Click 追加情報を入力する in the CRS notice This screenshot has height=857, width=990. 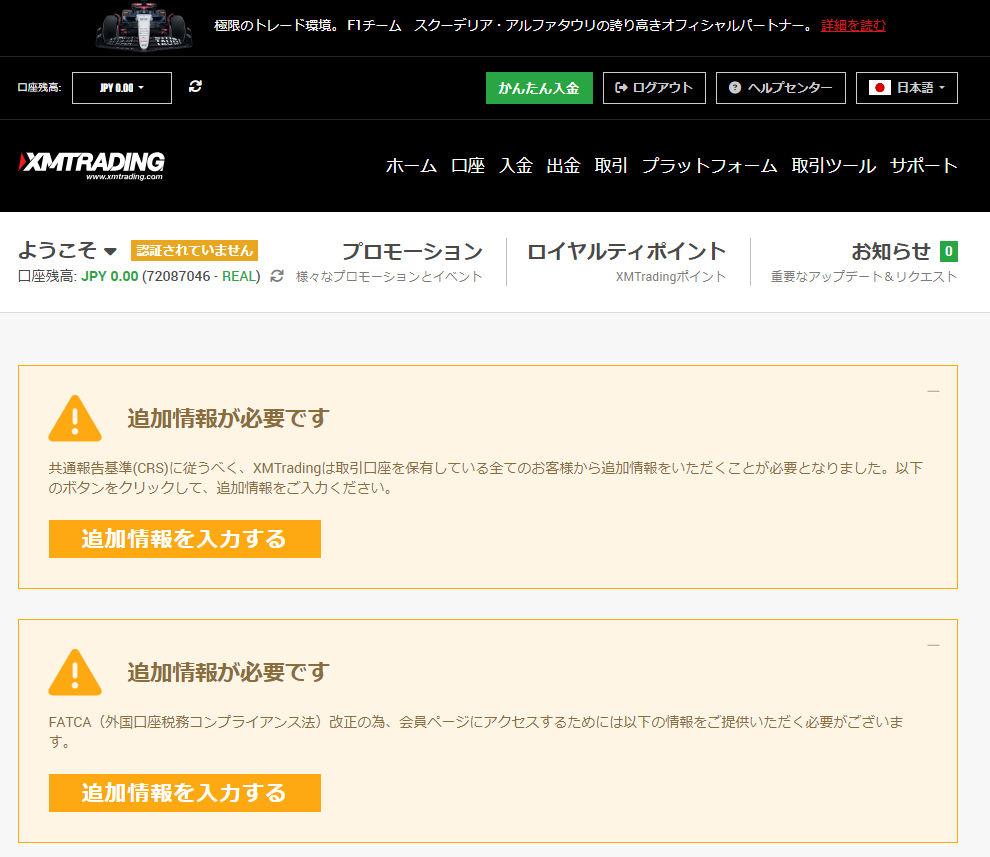pos(185,539)
